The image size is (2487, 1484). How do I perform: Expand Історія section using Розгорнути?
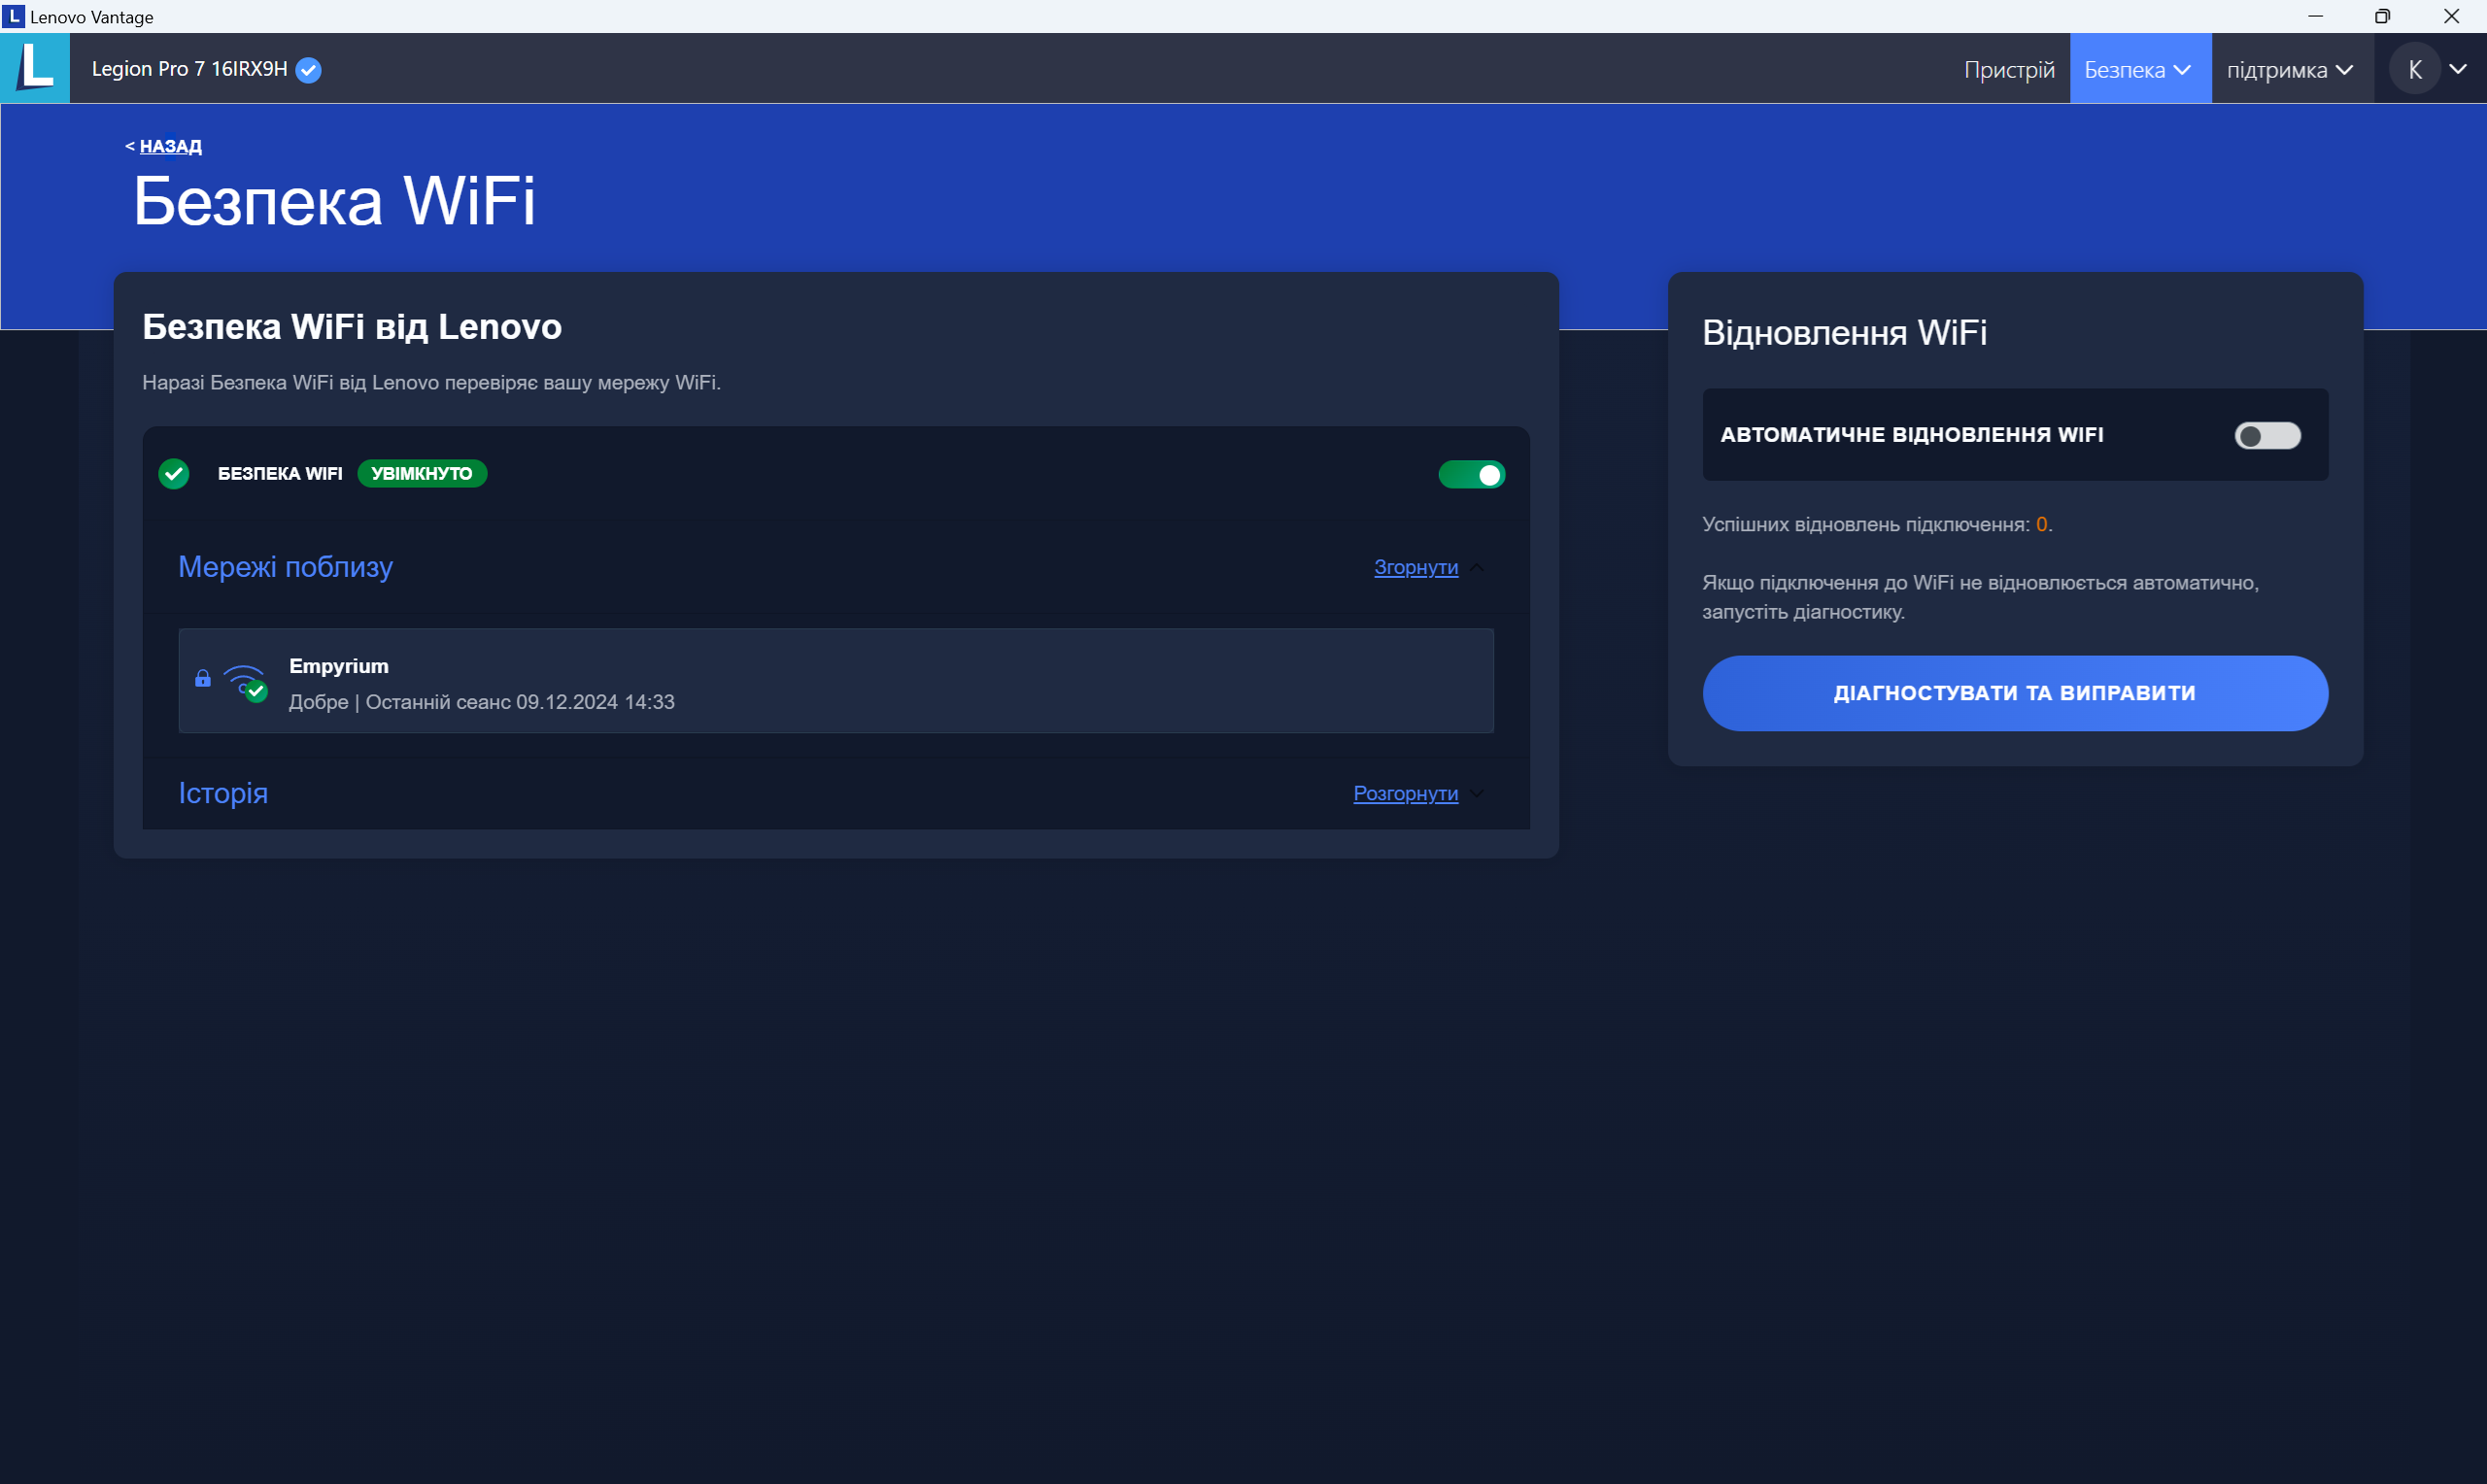pos(1405,794)
